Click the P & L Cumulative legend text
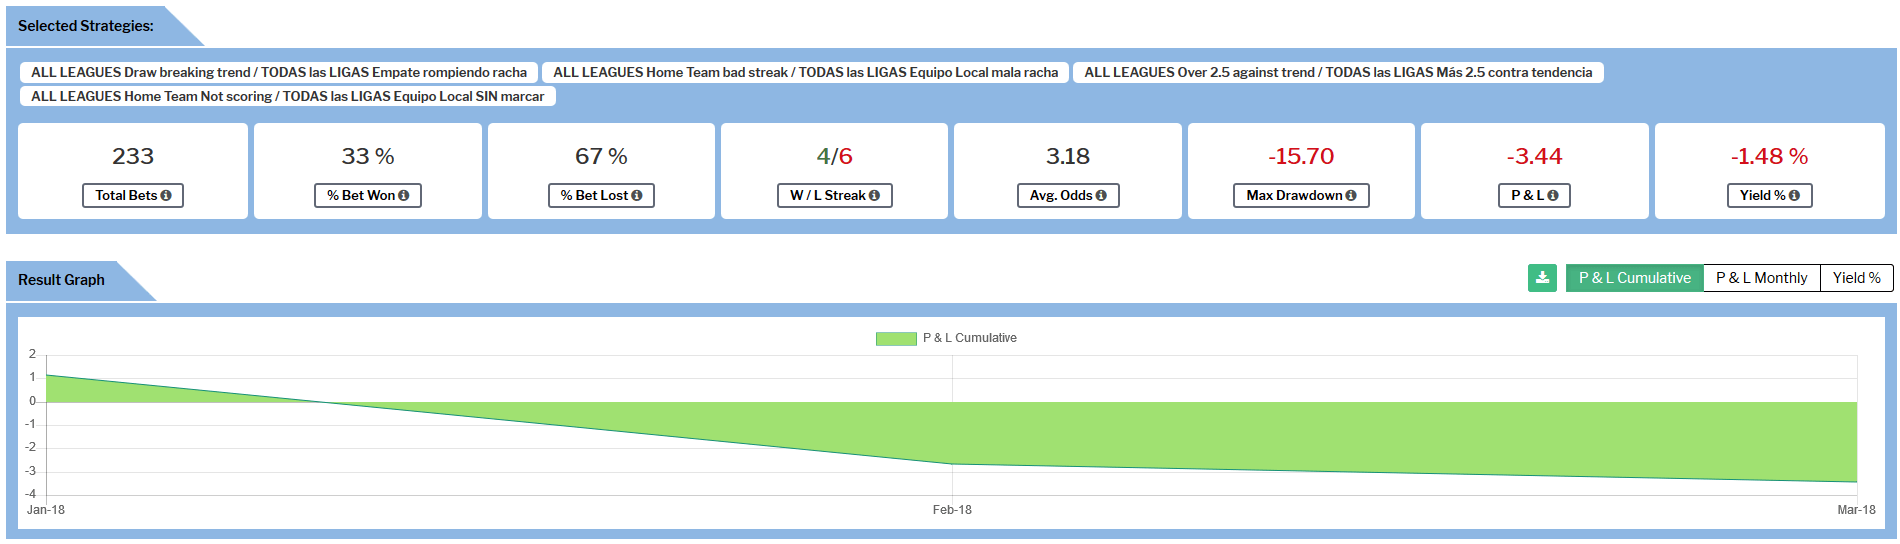 tap(969, 338)
